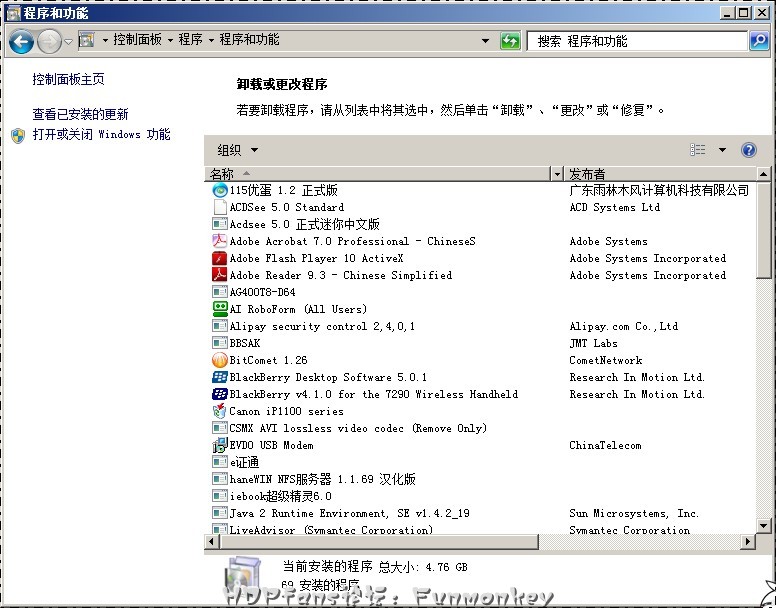776x608 pixels.
Task: Click publisher Sun Microsystems, Inc.
Action: coord(634,513)
